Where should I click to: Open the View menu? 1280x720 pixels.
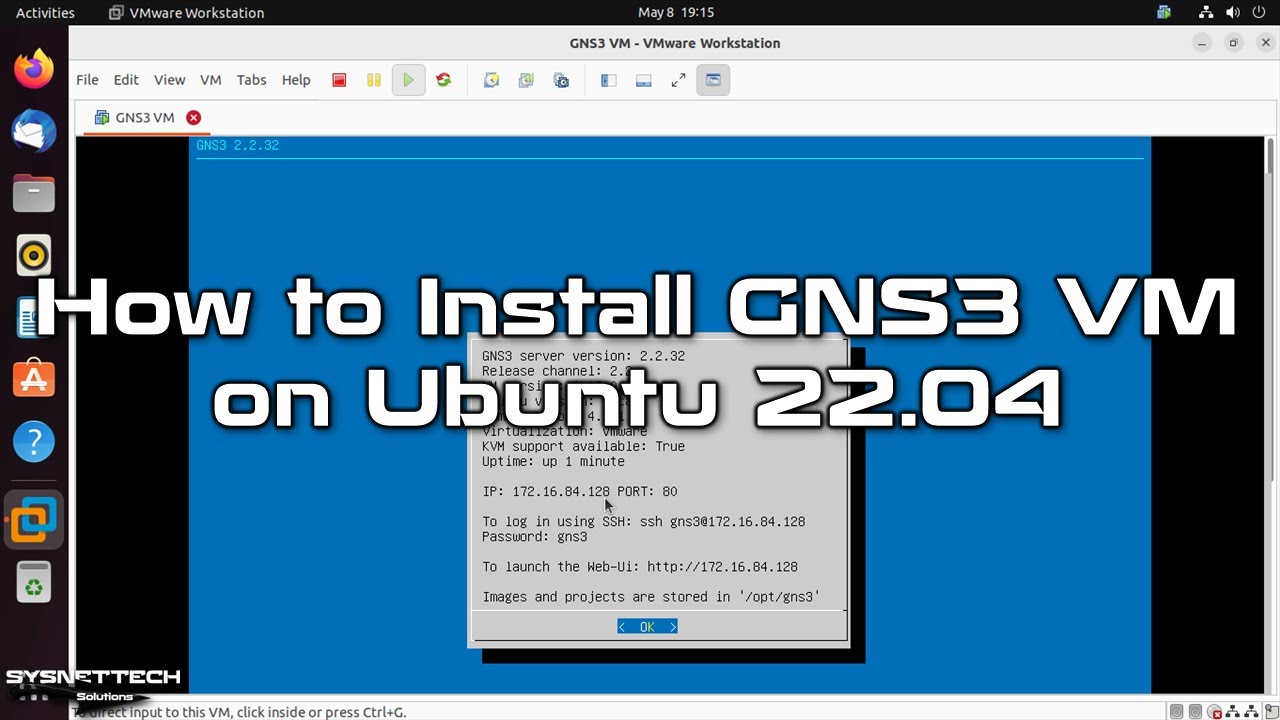click(x=169, y=80)
